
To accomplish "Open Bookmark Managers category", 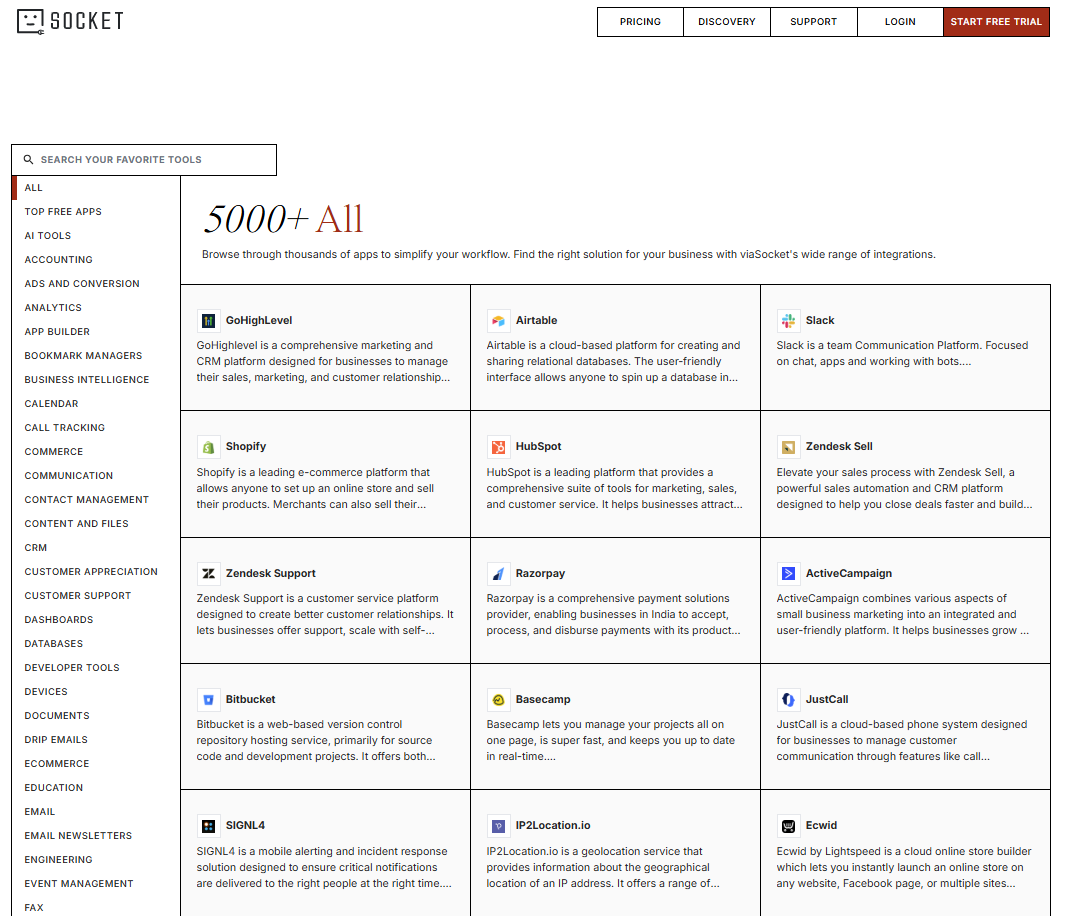I will pos(96,356).
